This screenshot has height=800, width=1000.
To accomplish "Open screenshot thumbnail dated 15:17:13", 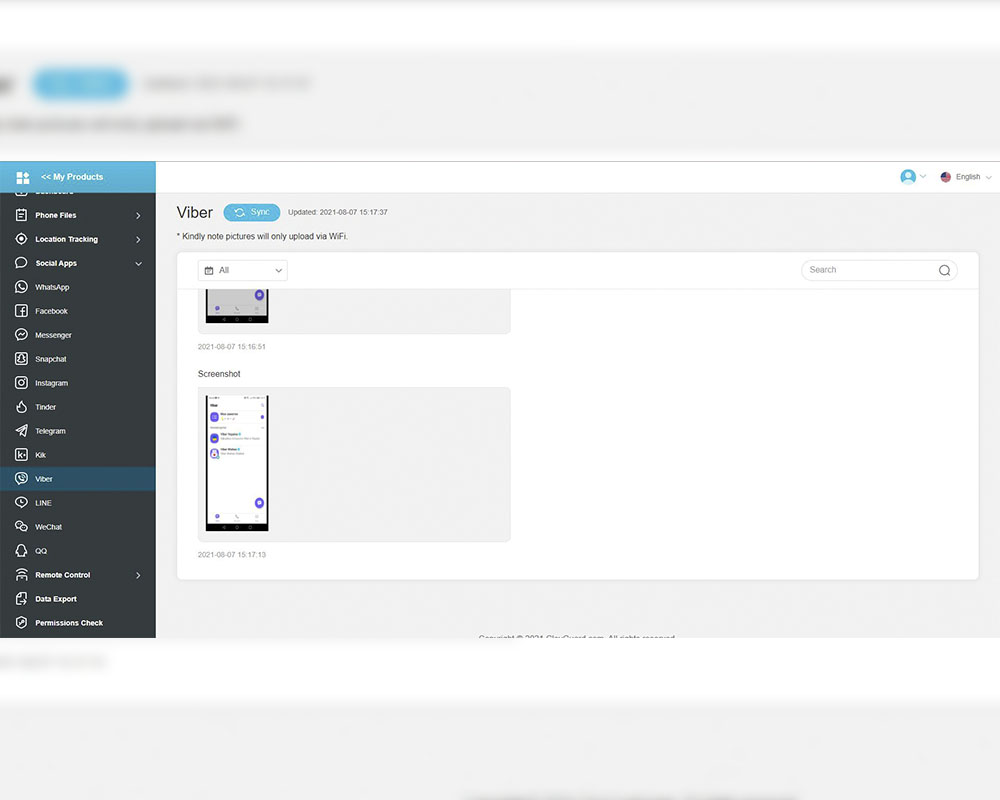I will pyautogui.click(x=237, y=463).
